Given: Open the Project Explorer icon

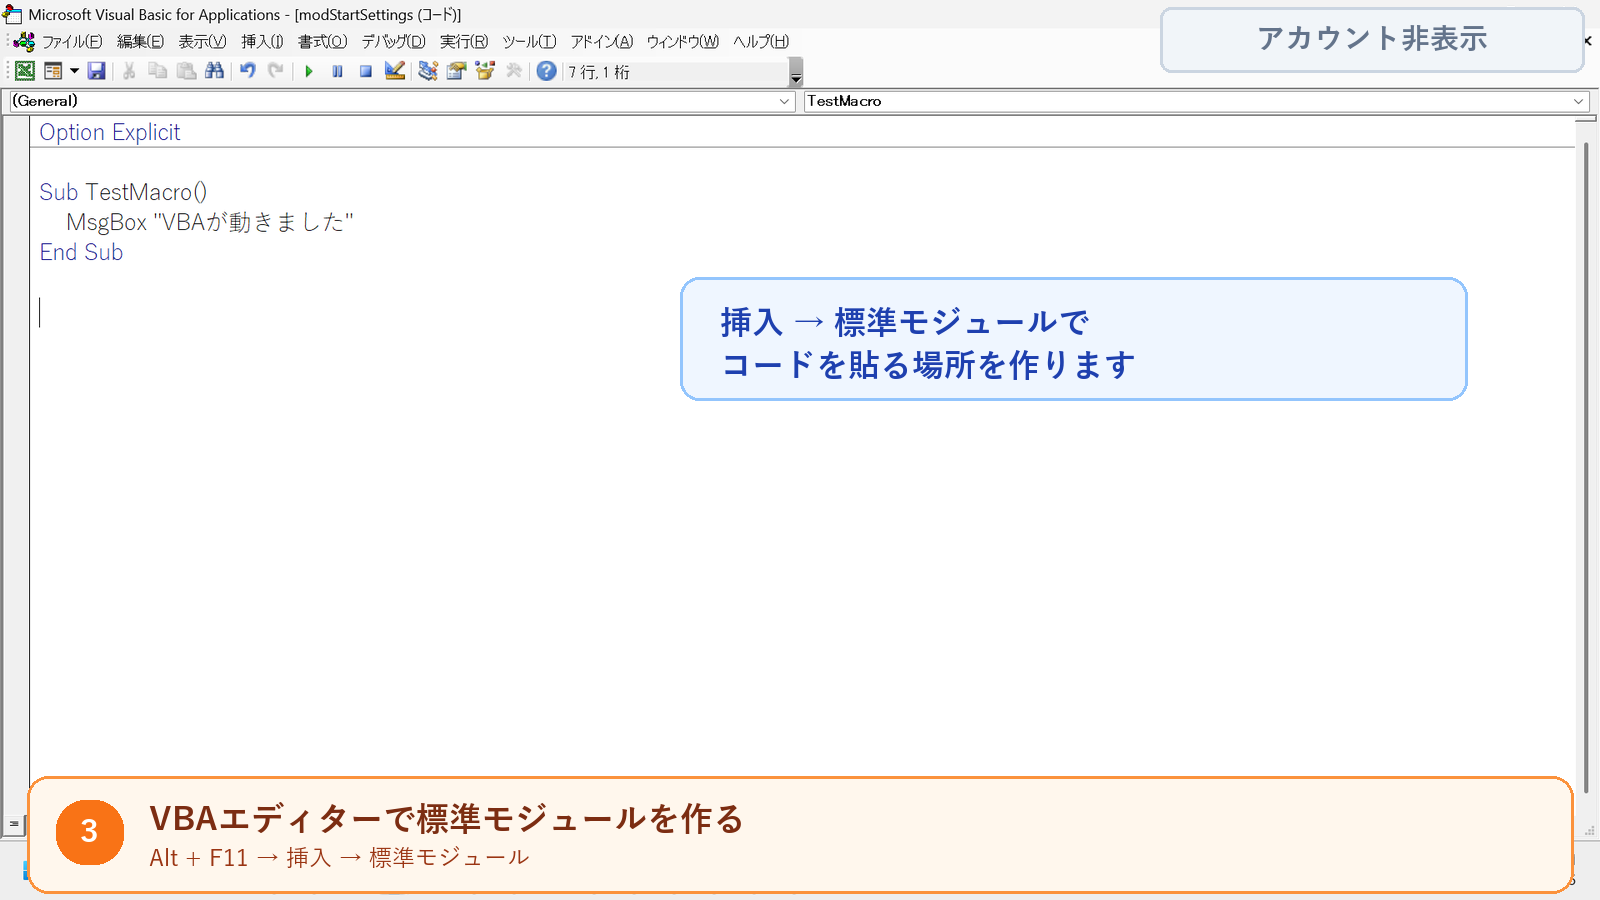Looking at the screenshot, I should (x=428, y=71).
